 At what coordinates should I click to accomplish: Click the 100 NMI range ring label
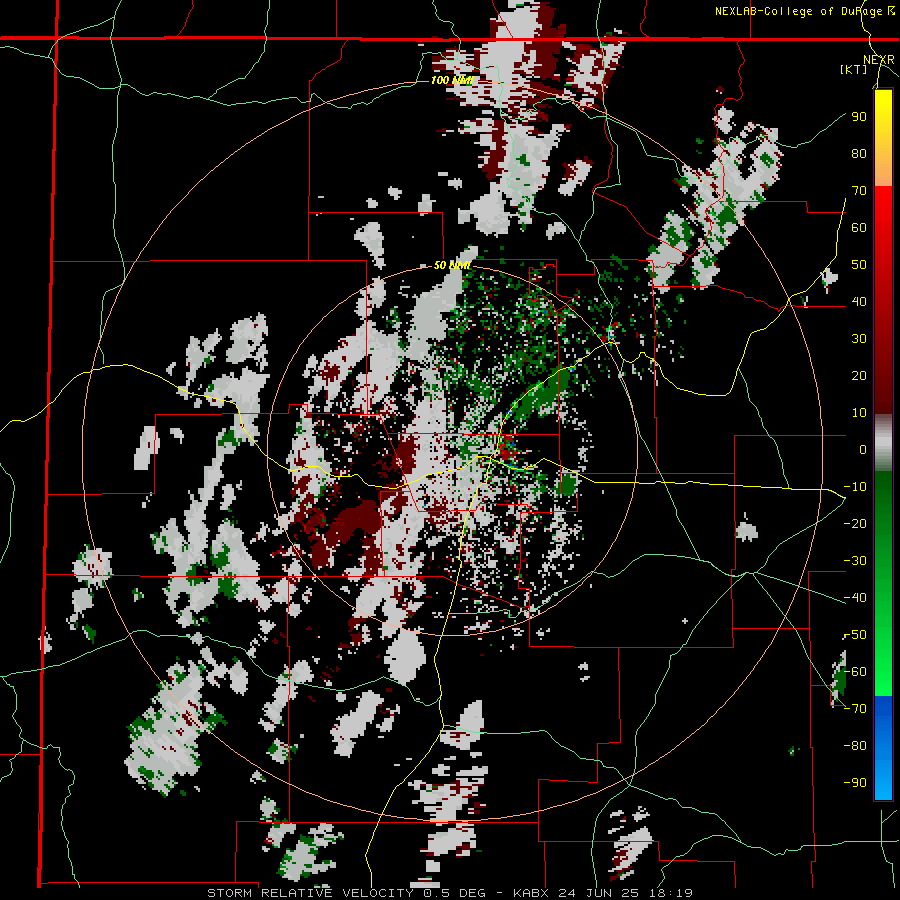point(452,80)
